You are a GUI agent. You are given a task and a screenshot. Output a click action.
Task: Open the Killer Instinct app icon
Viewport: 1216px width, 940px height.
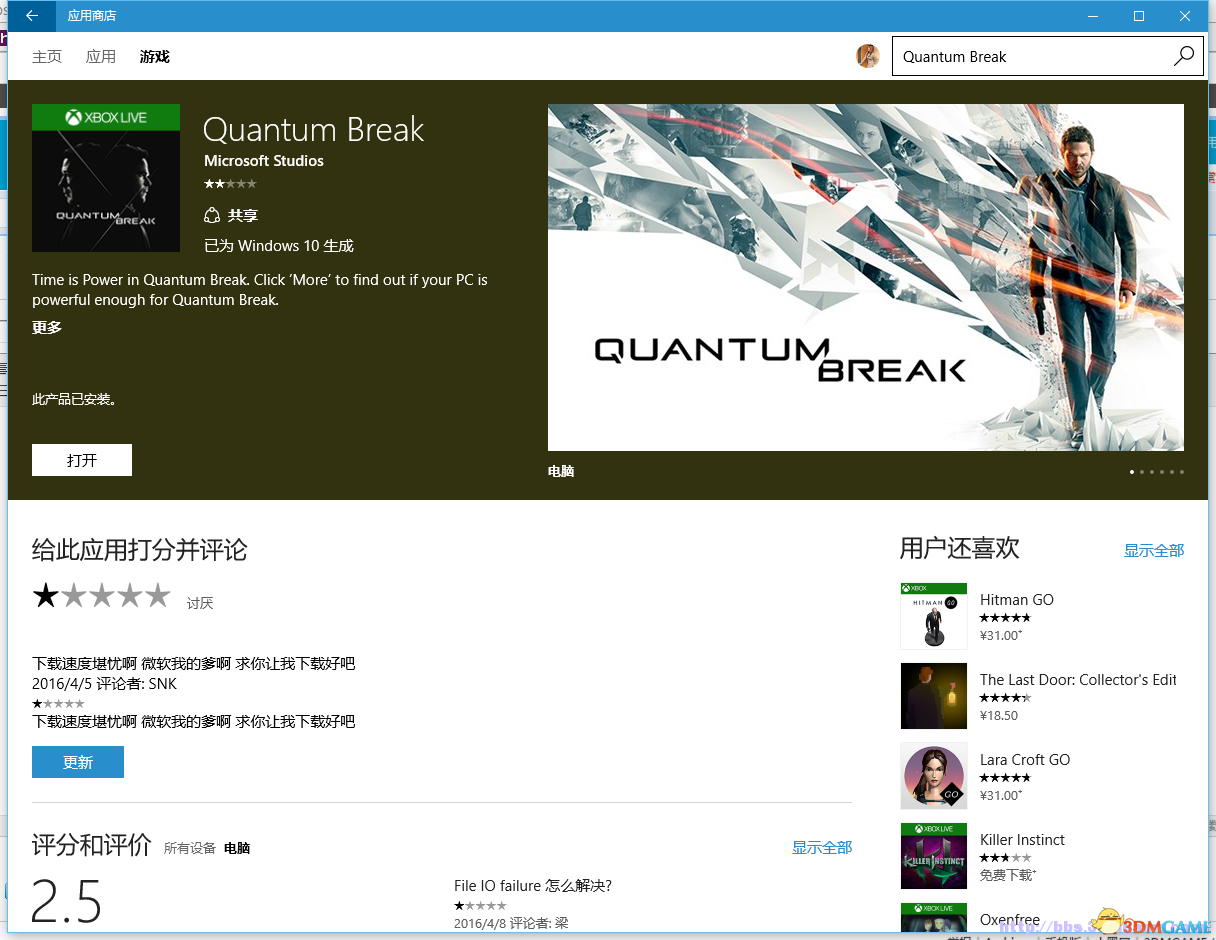pos(934,856)
